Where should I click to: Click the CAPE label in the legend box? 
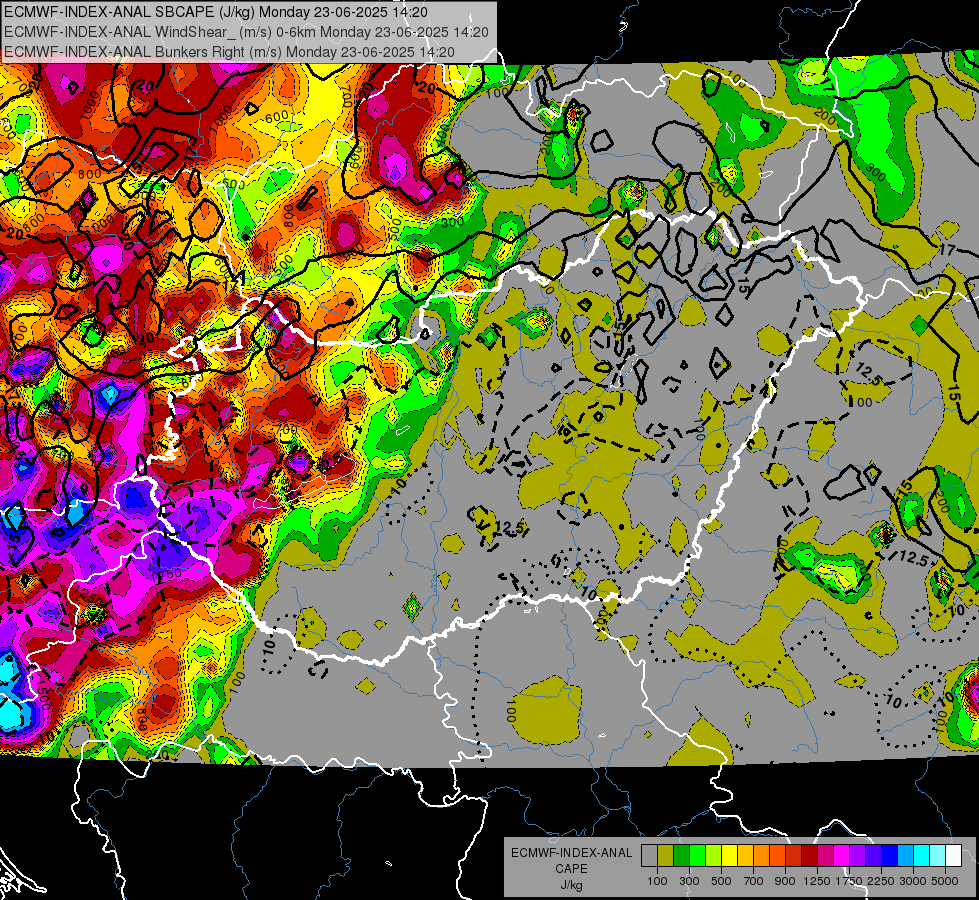[571, 869]
